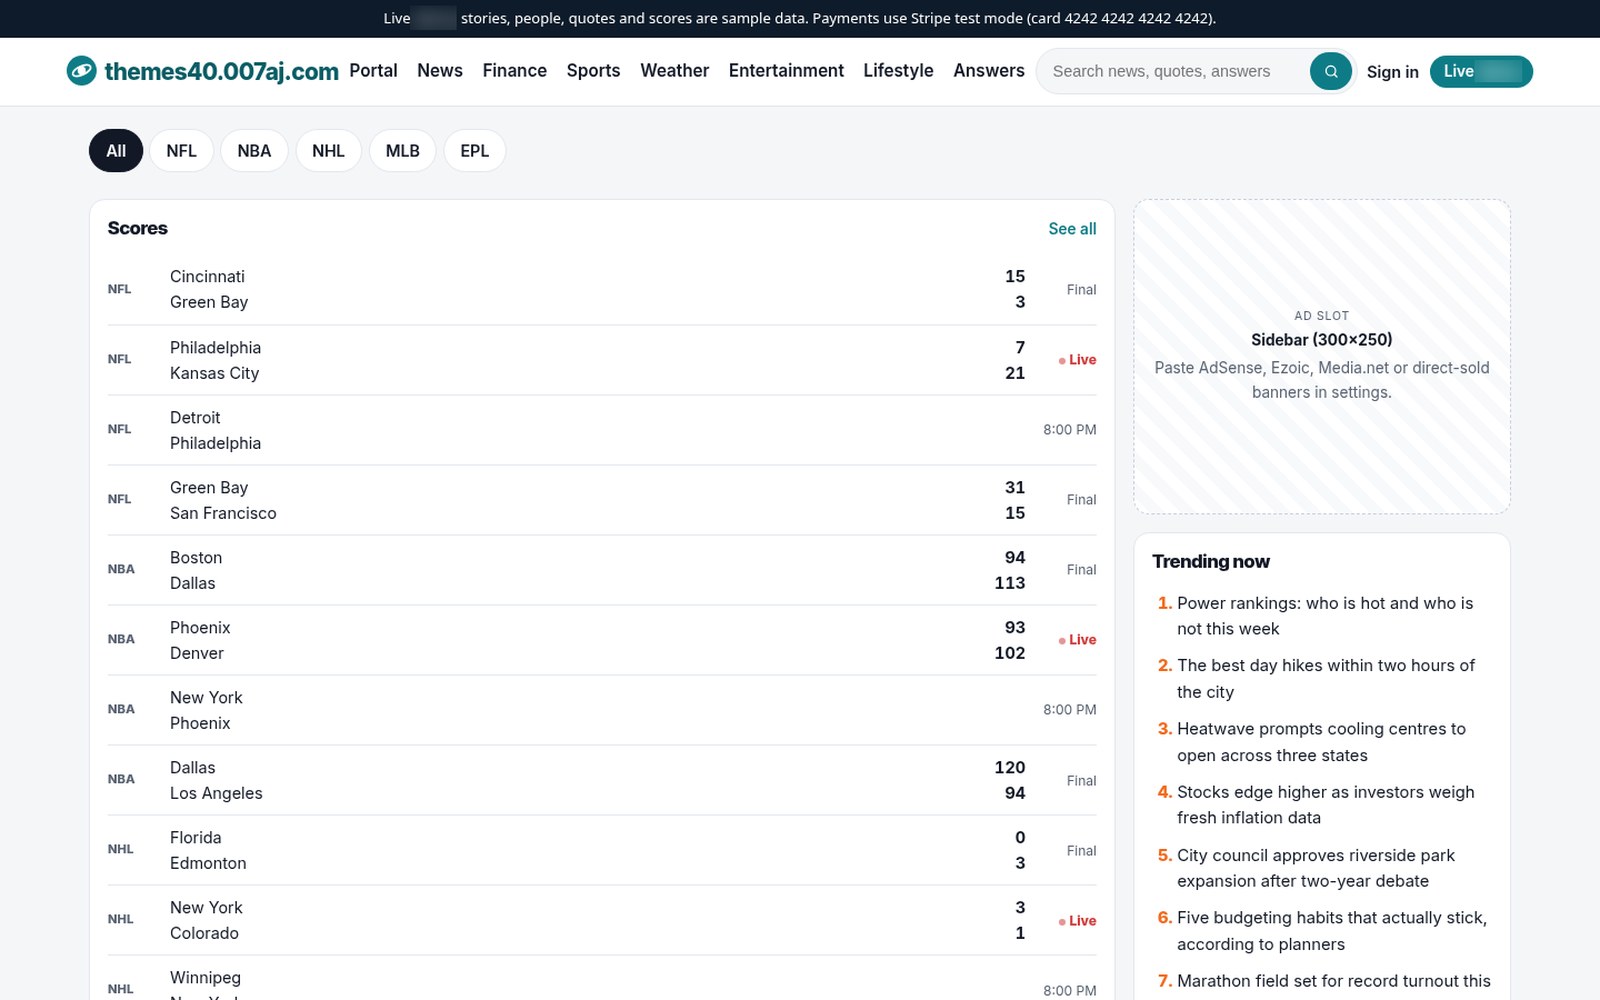Filter scores by EPL
The width and height of the screenshot is (1600, 1000).
(474, 151)
